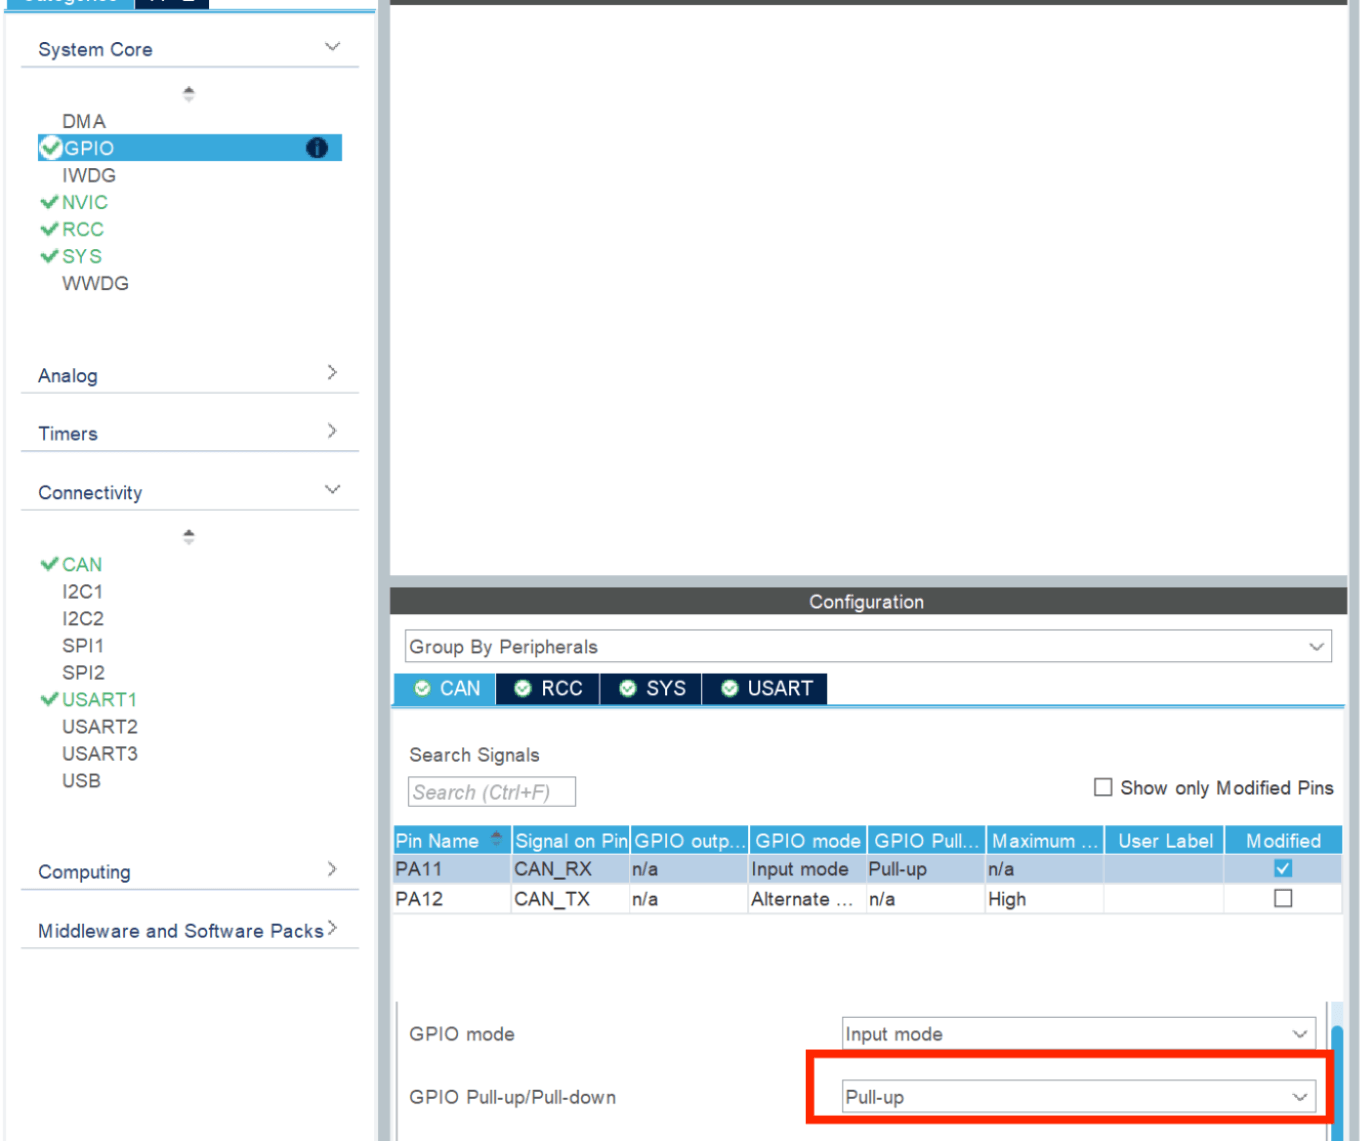Click the Input mode cell for PA11
The image size is (1369, 1141).
click(x=808, y=869)
